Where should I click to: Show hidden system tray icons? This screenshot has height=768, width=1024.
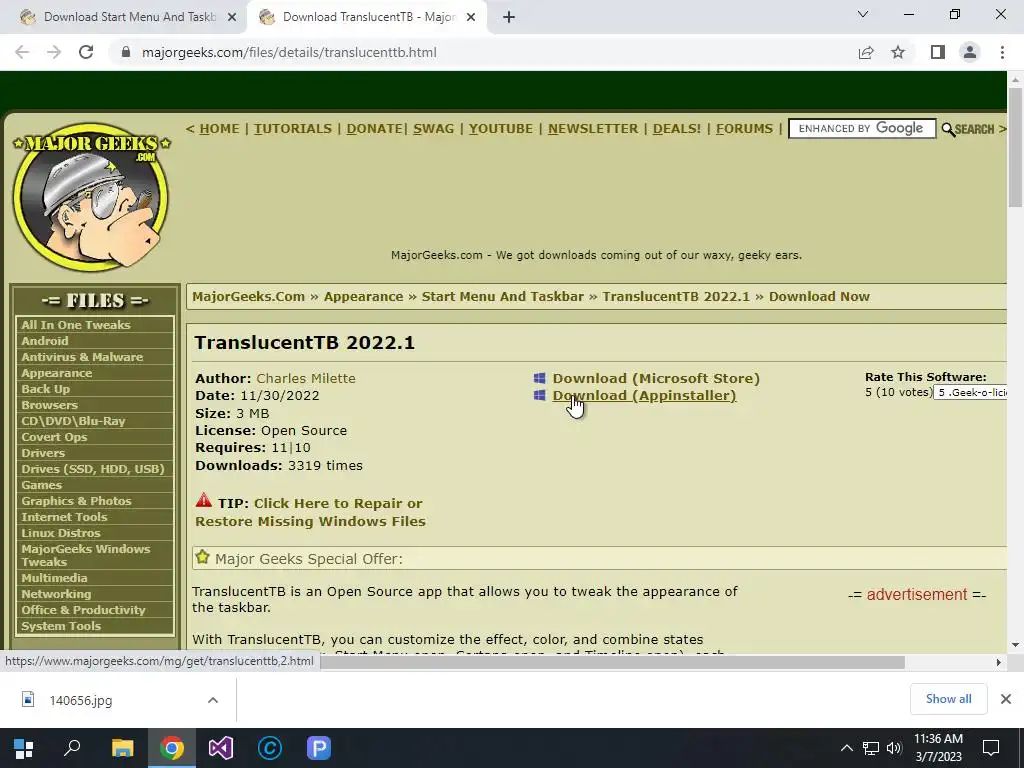(x=846, y=748)
